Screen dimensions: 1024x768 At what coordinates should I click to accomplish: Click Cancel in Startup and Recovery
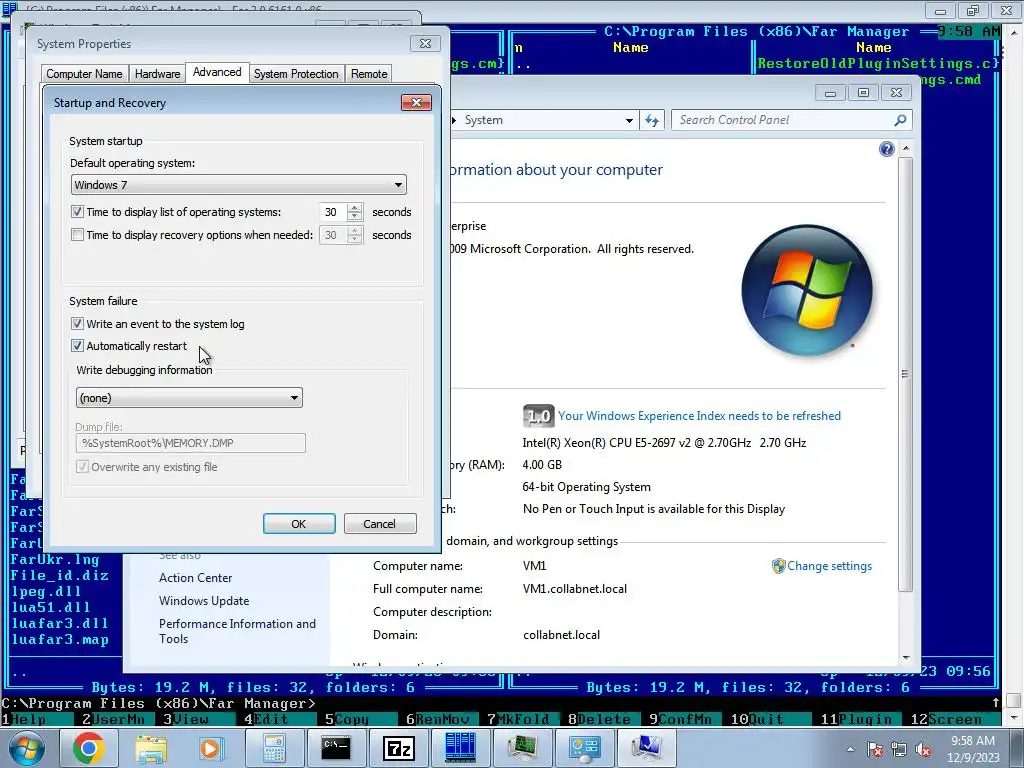[379, 524]
